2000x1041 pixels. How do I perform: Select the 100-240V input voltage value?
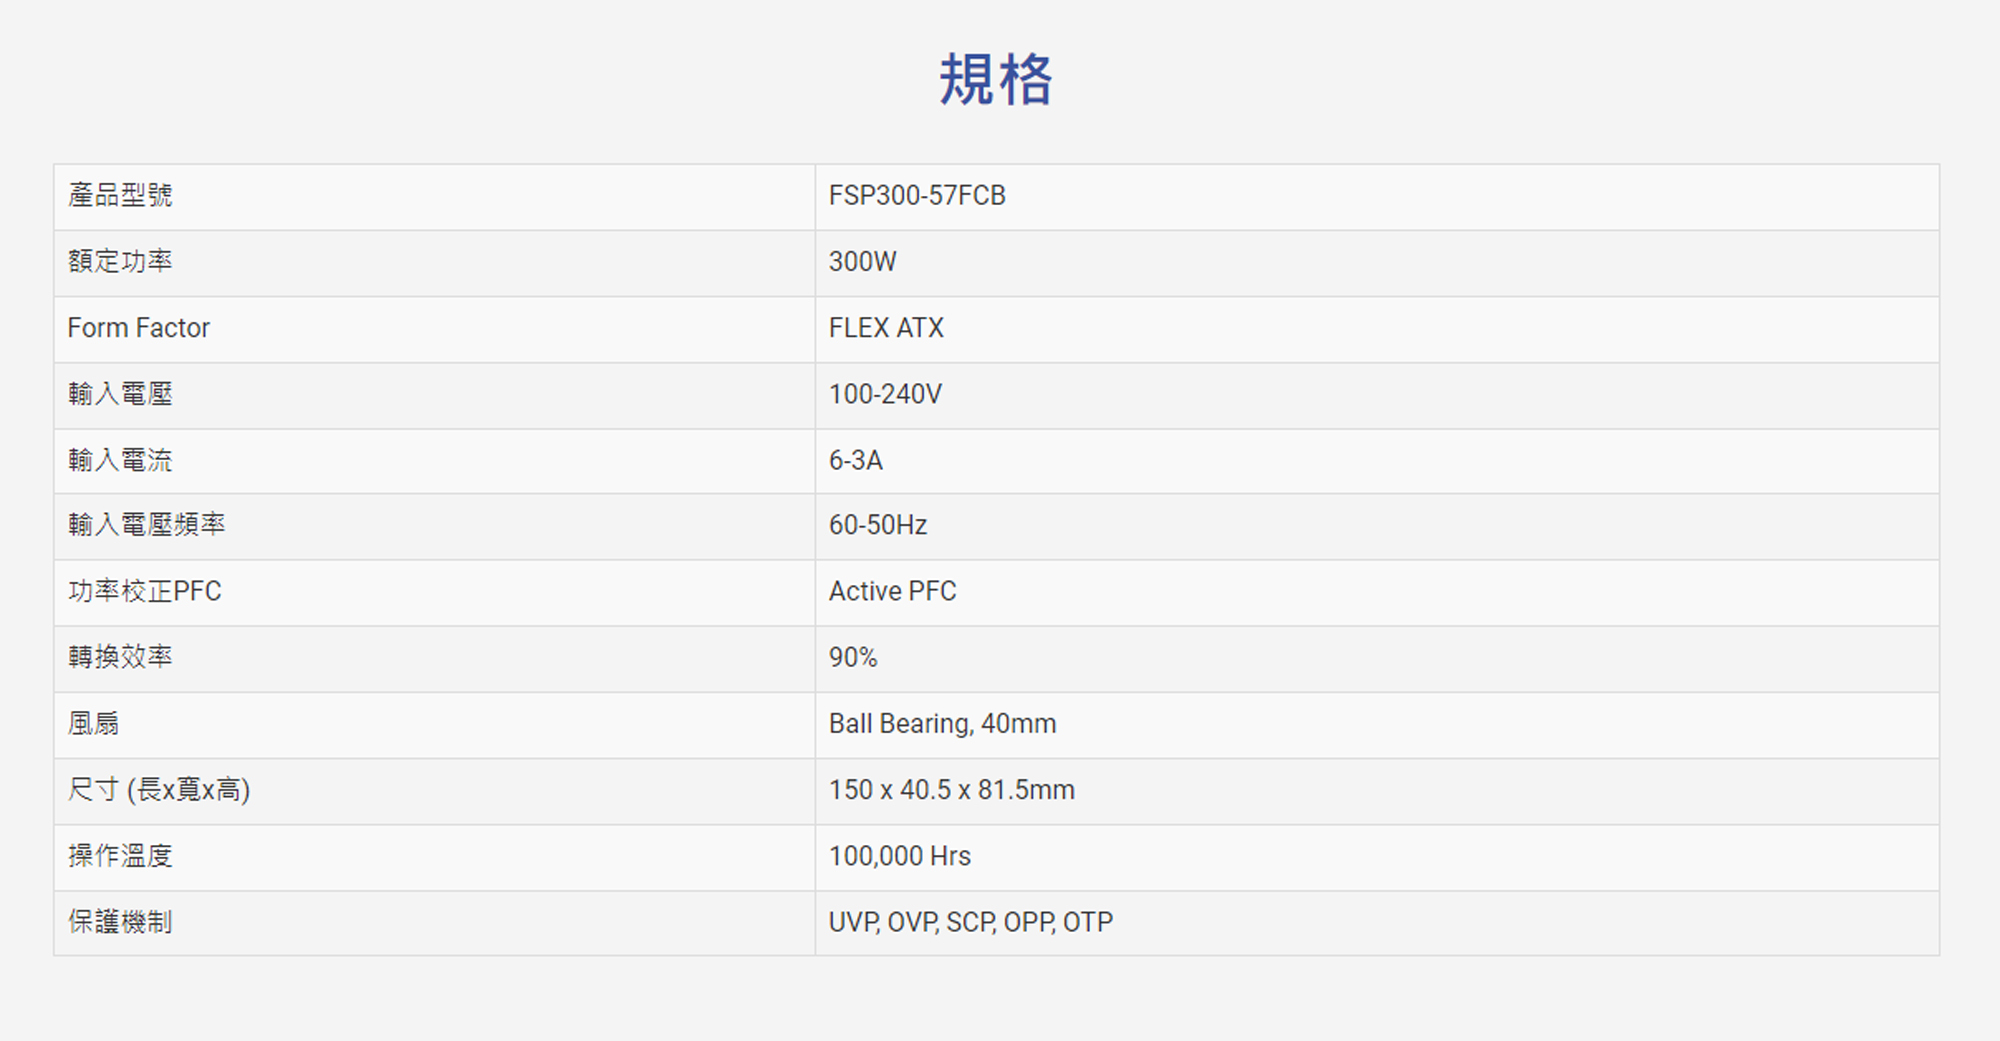click(x=885, y=394)
